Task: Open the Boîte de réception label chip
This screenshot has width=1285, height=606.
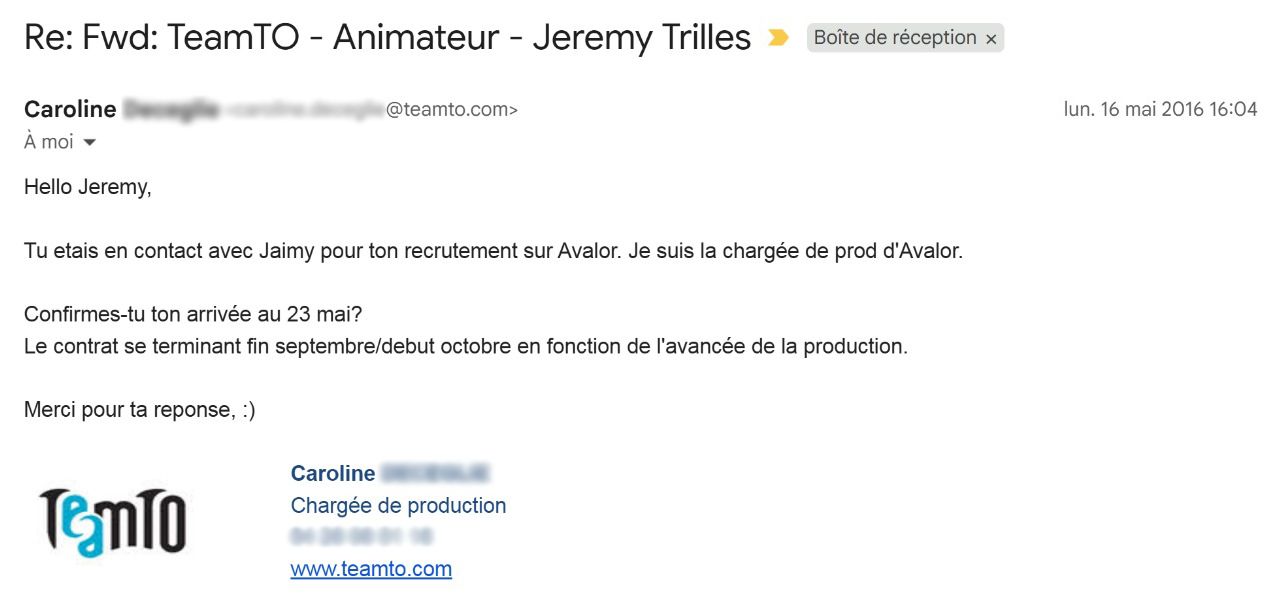Action: (895, 38)
